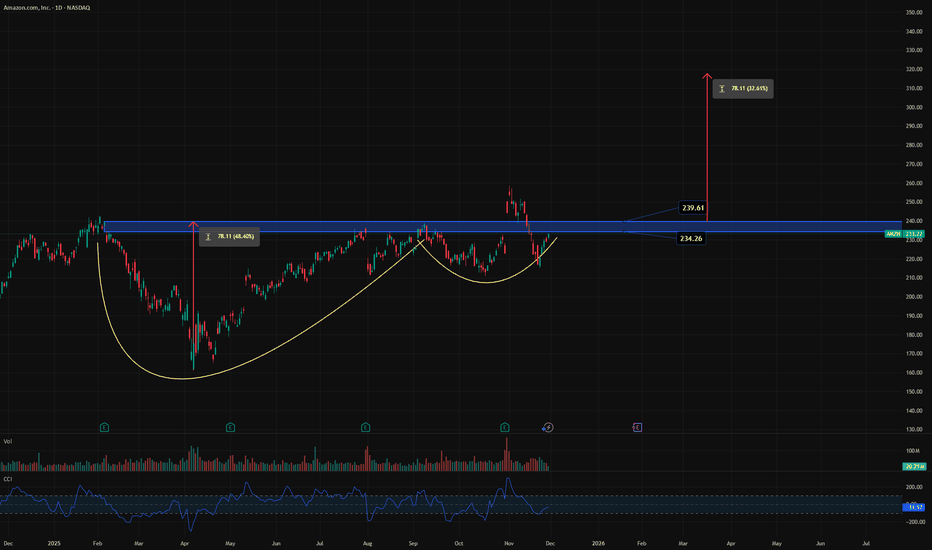
Task: Click the tall red price target arrow tip
Action: [x=707, y=75]
